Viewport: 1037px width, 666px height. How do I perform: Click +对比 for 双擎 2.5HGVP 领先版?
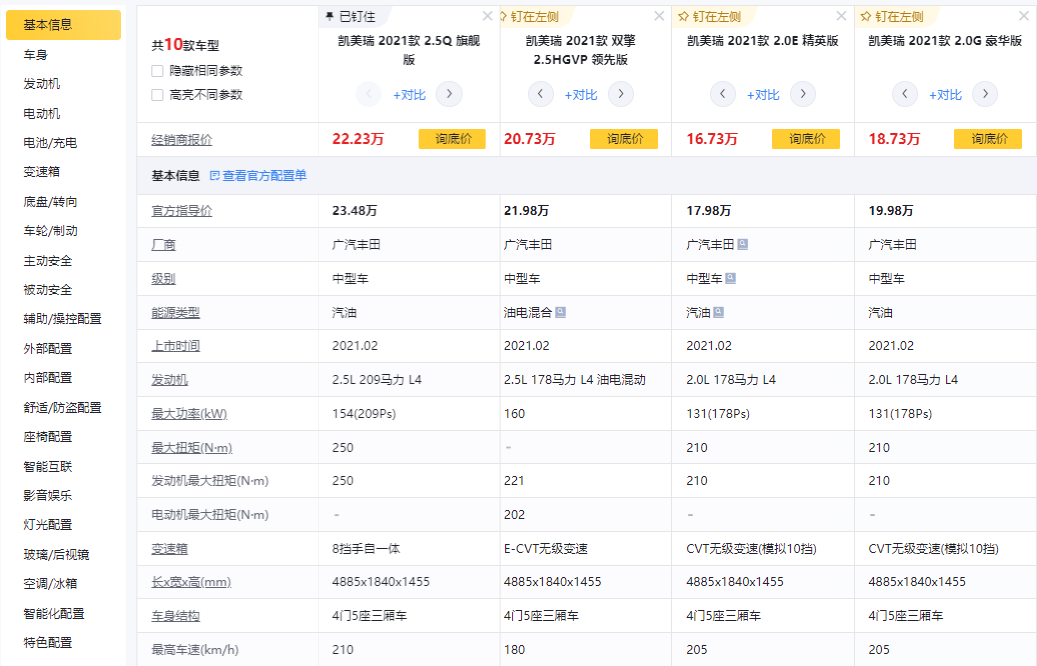coord(581,95)
